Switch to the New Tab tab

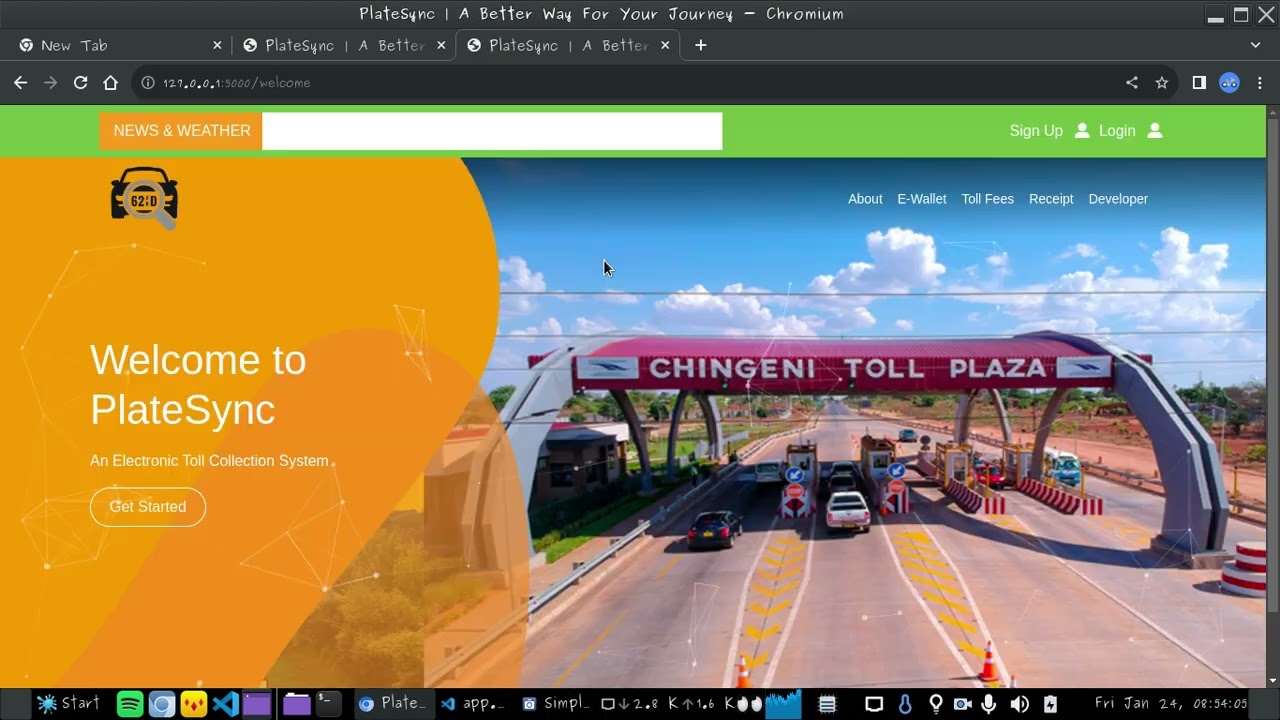(x=122, y=45)
